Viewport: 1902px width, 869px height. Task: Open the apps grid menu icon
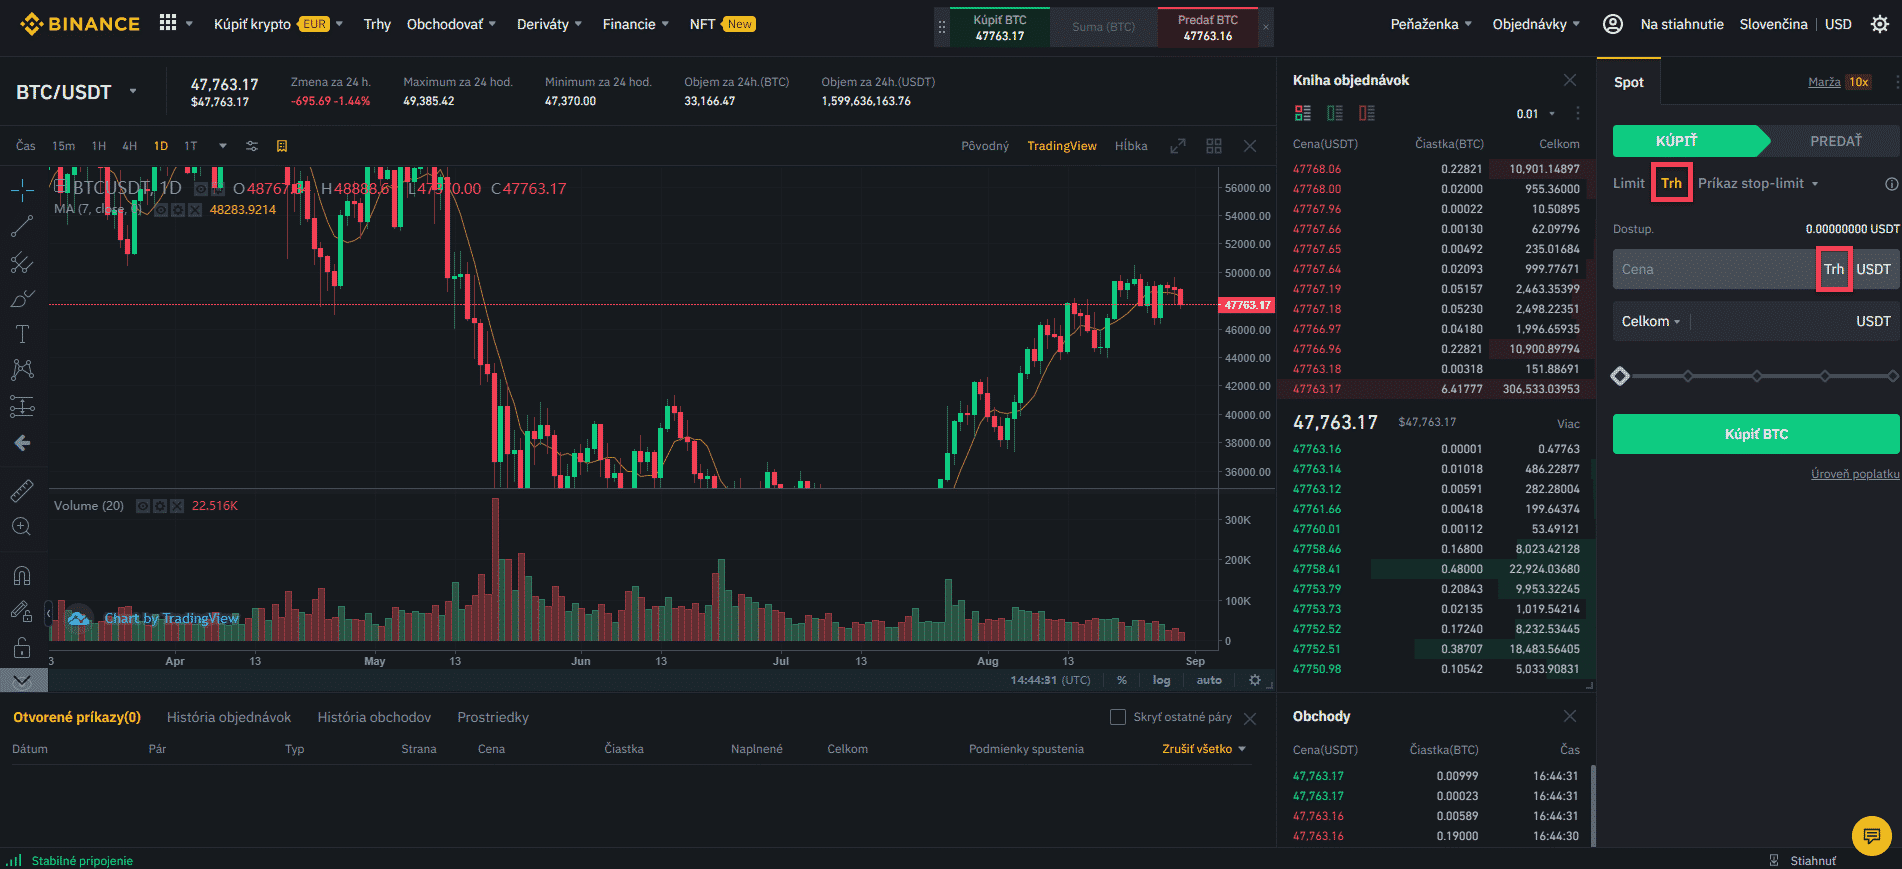click(x=168, y=23)
